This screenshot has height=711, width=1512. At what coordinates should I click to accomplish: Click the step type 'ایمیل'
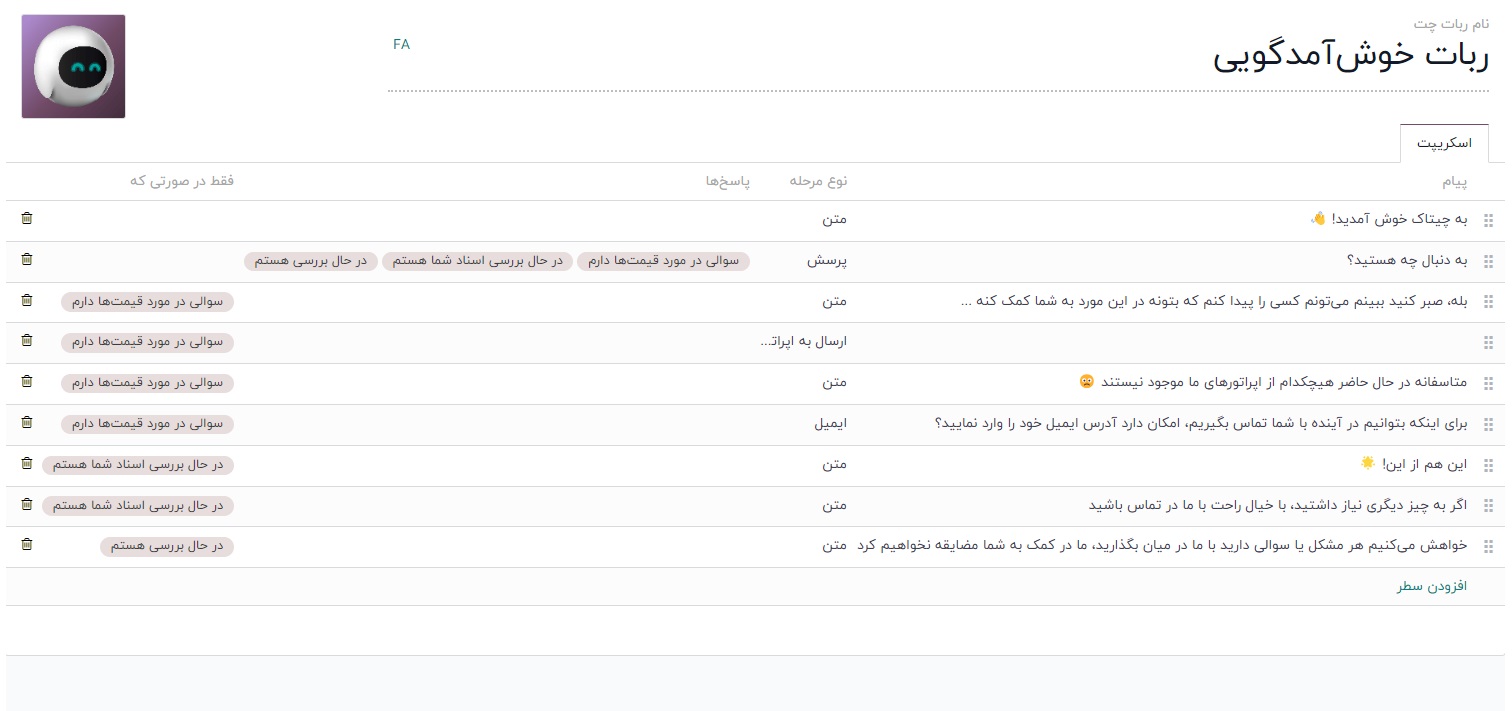(x=831, y=424)
